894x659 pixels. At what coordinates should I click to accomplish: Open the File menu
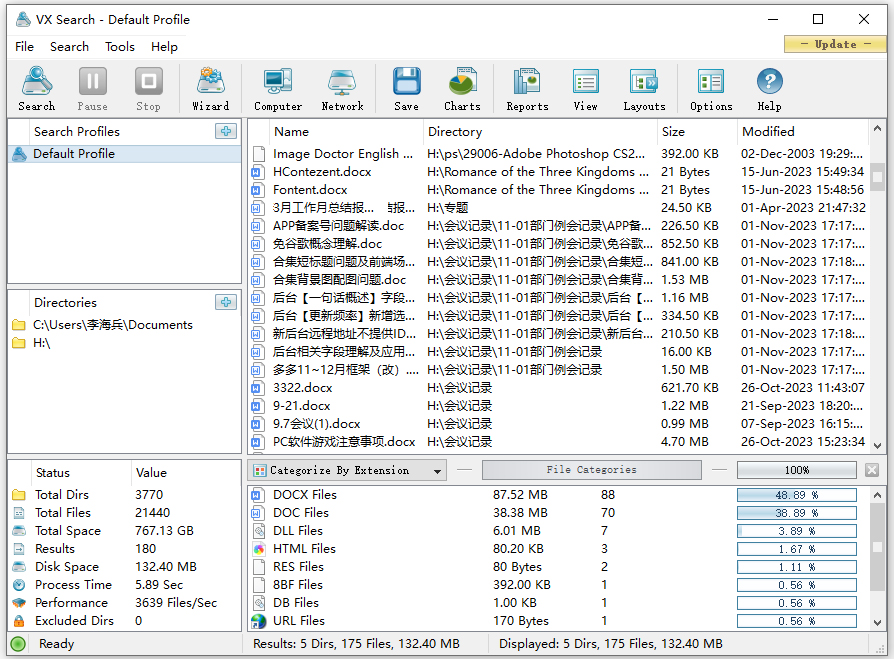tap(24, 46)
